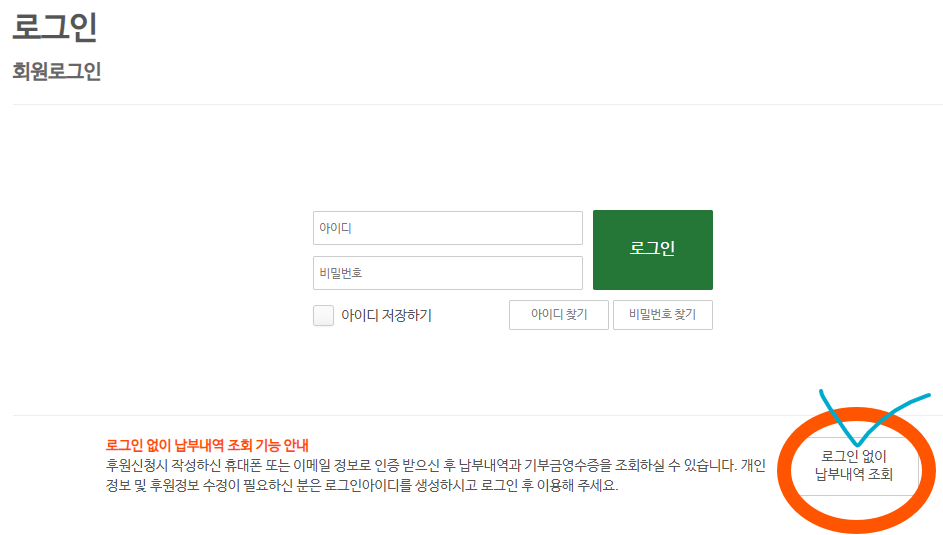Select the 회원로그인 subheading
The height and width of the screenshot is (535, 943).
[x=57, y=72]
